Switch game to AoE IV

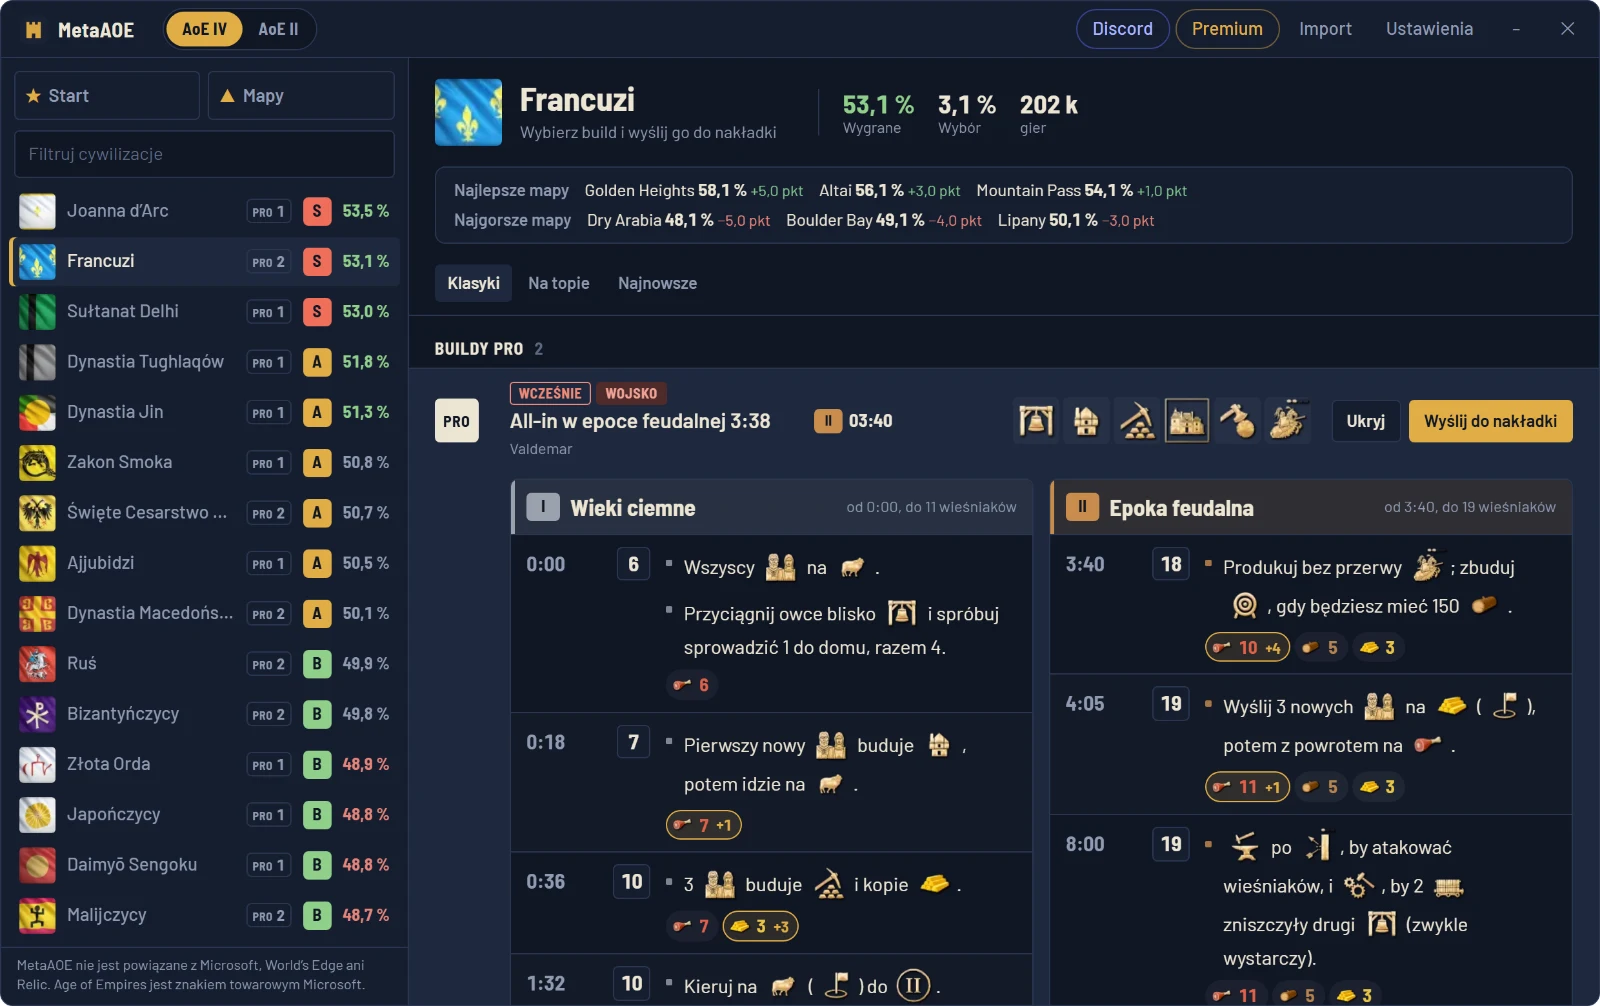coord(204,29)
